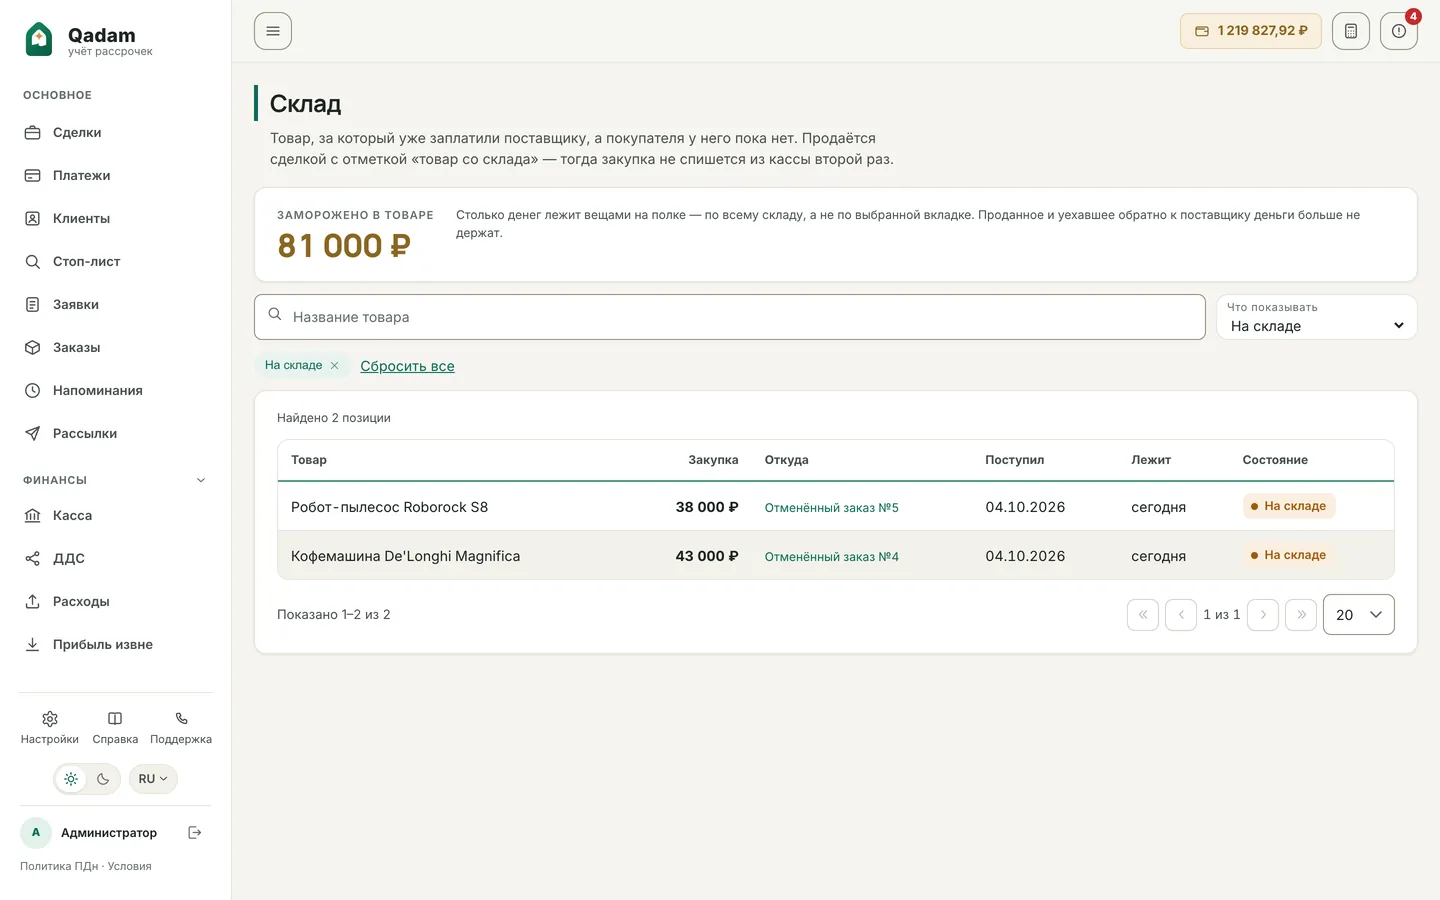Go to next page pagination arrow
This screenshot has width=1440, height=900.
(1263, 615)
